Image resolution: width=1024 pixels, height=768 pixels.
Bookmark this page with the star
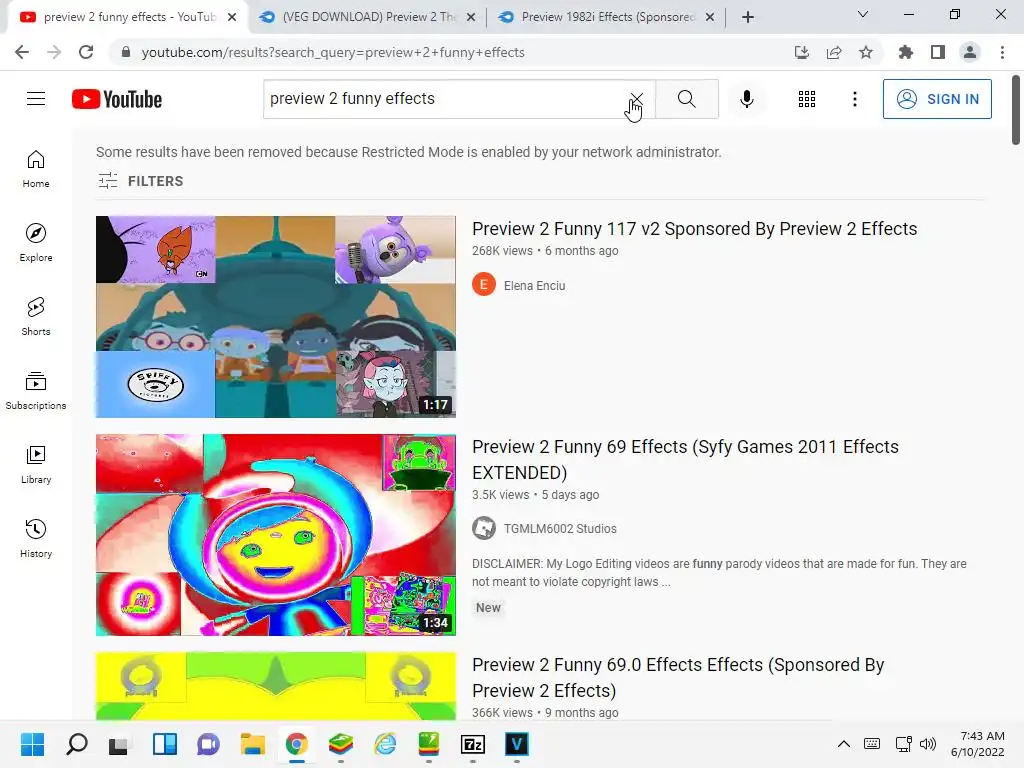point(866,52)
